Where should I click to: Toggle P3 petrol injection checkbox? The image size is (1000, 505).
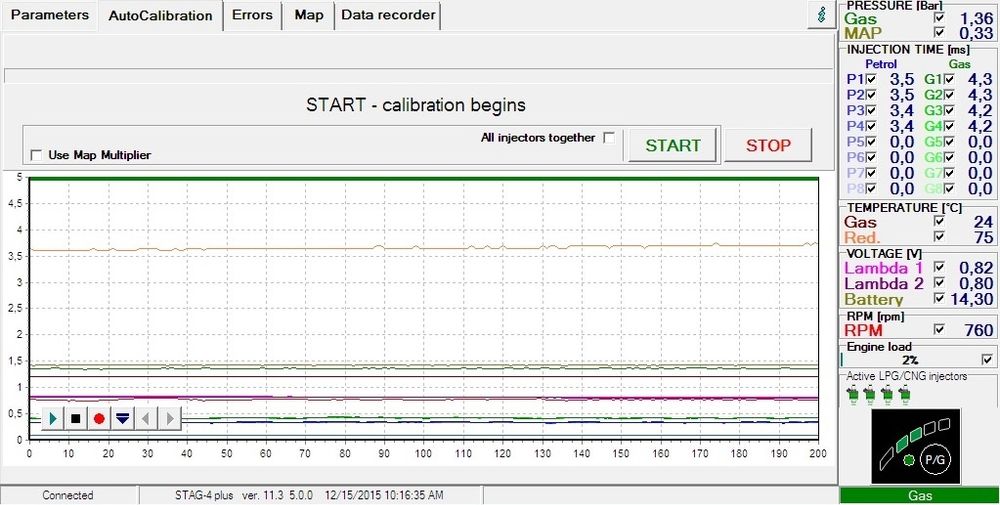coord(871,111)
